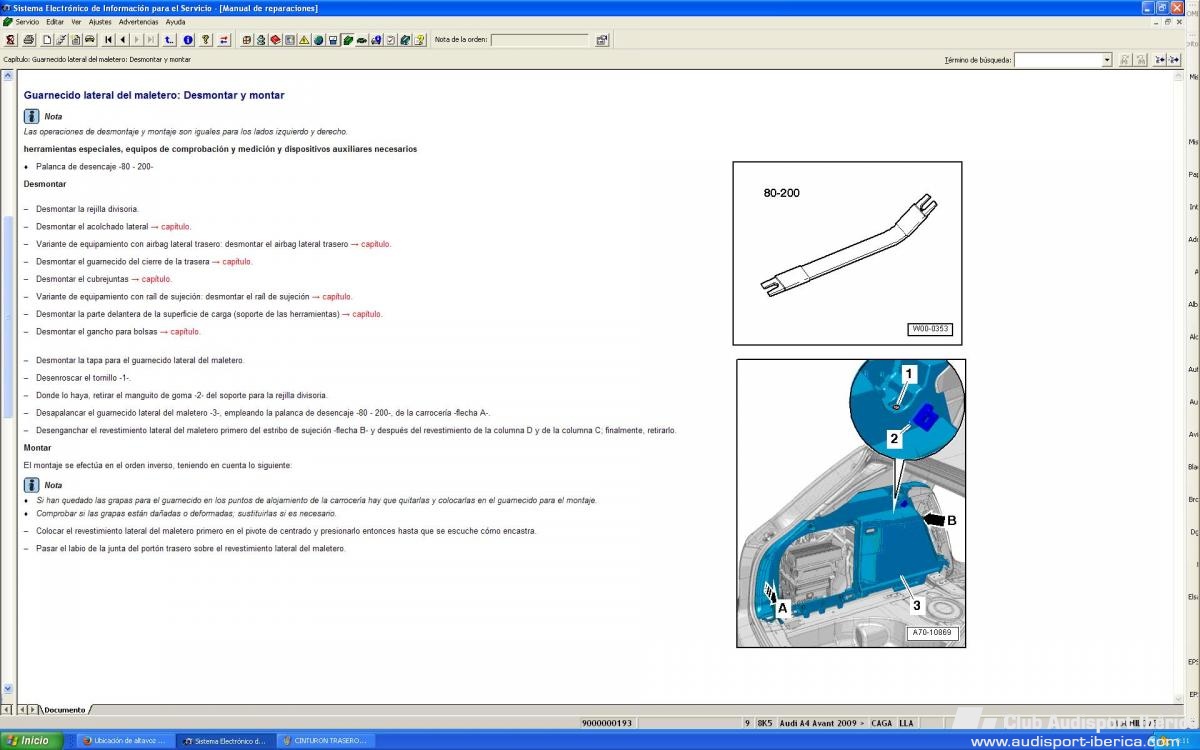Image resolution: width=1200 pixels, height=750 pixels.
Task: Click the '9000000193' status bar number
Action: [609, 723]
